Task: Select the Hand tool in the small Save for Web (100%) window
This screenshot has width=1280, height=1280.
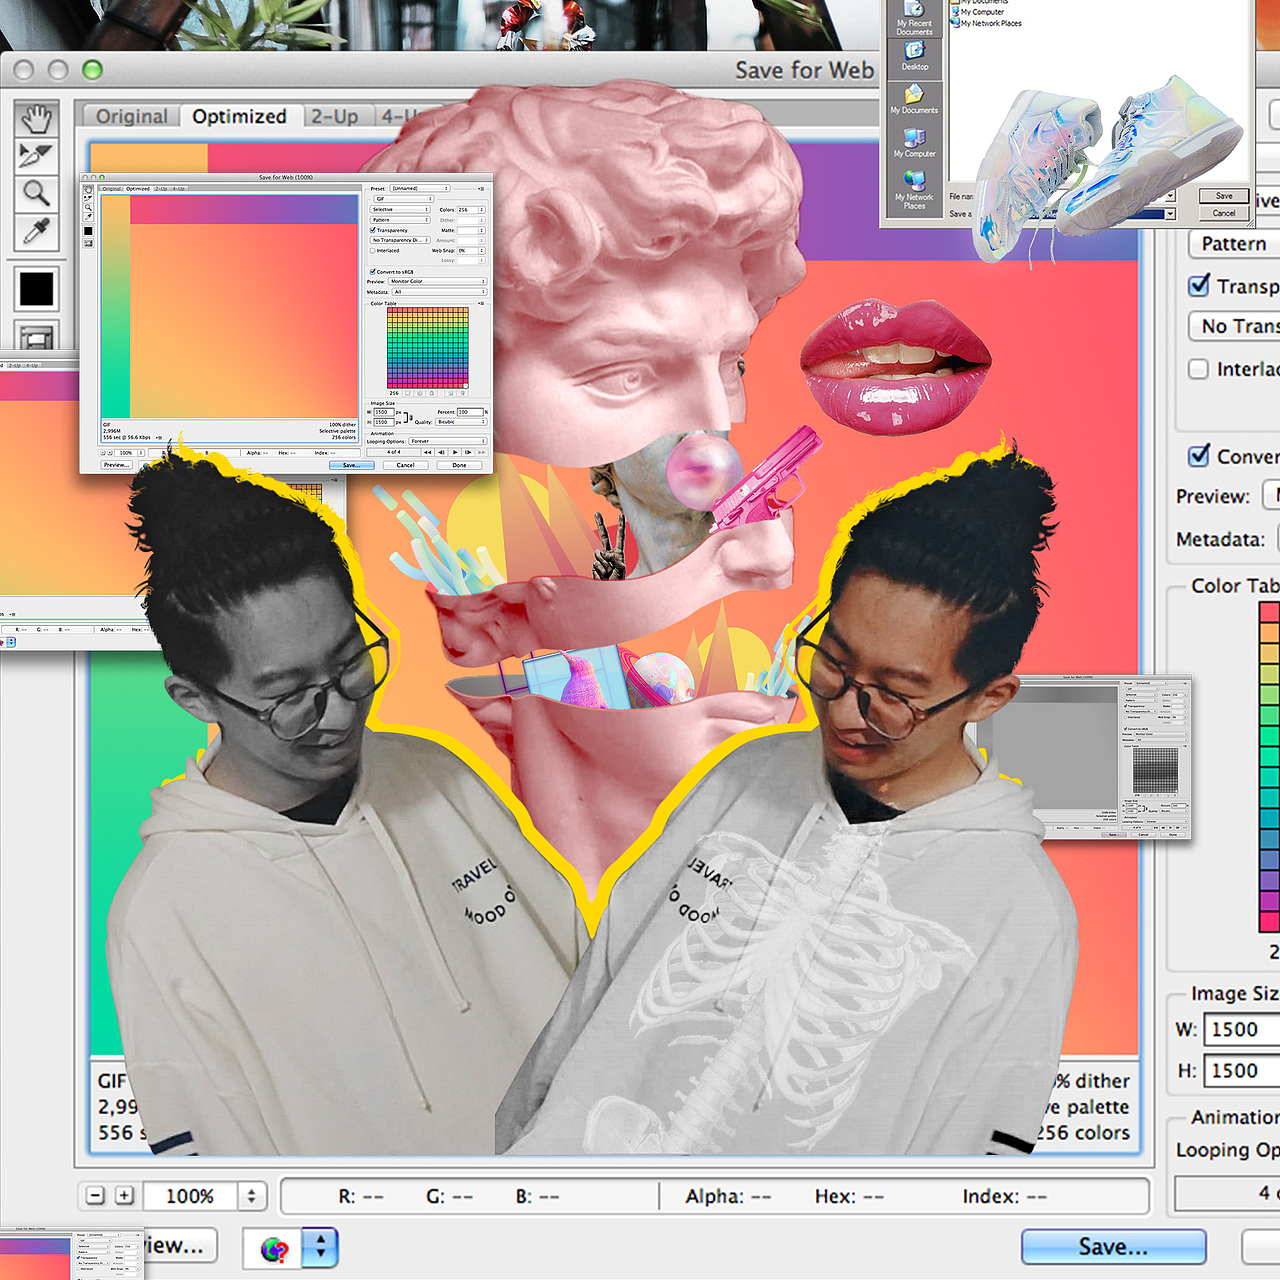Action: (88, 189)
